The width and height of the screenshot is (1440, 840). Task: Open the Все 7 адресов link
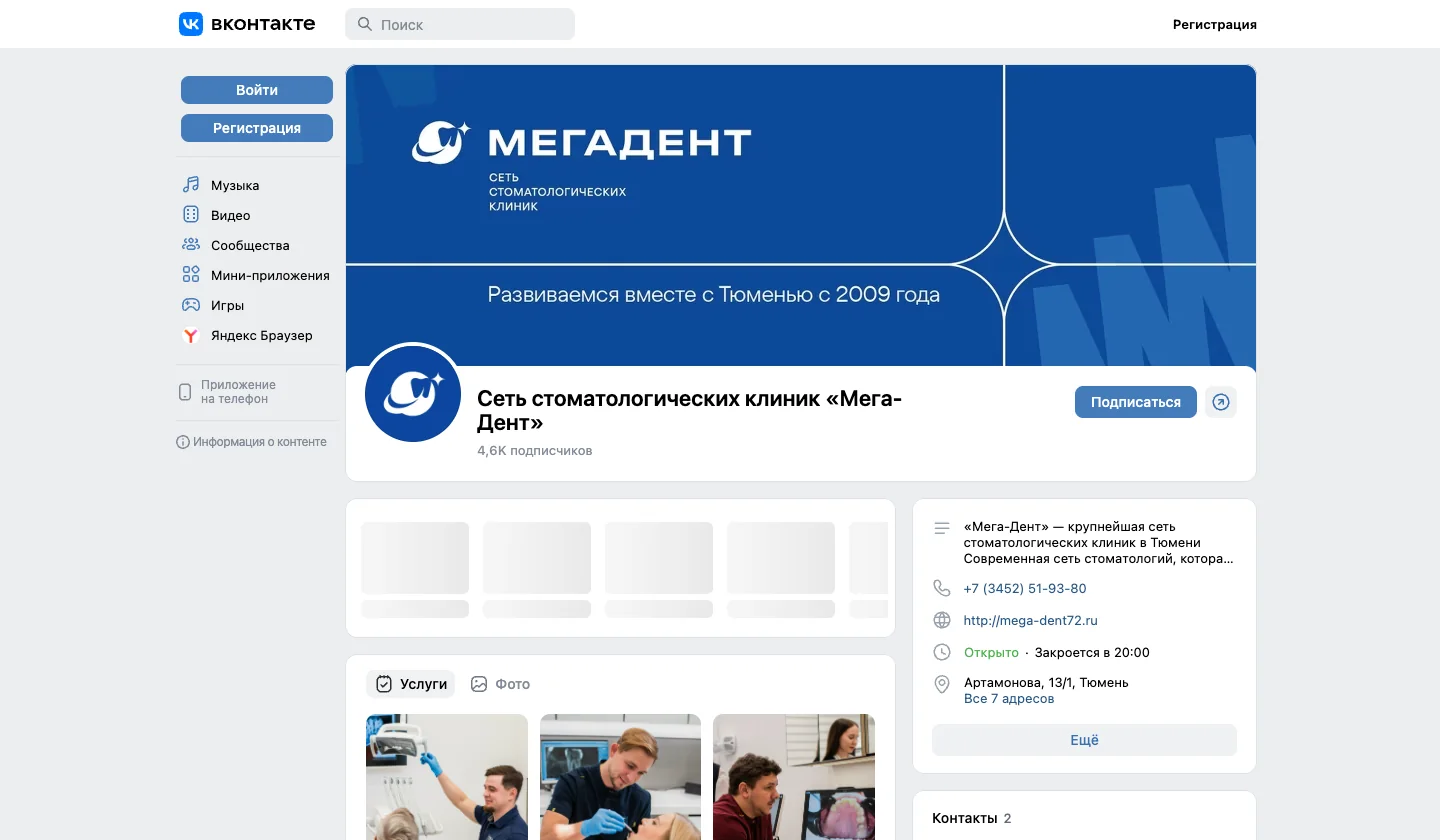click(1009, 699)
